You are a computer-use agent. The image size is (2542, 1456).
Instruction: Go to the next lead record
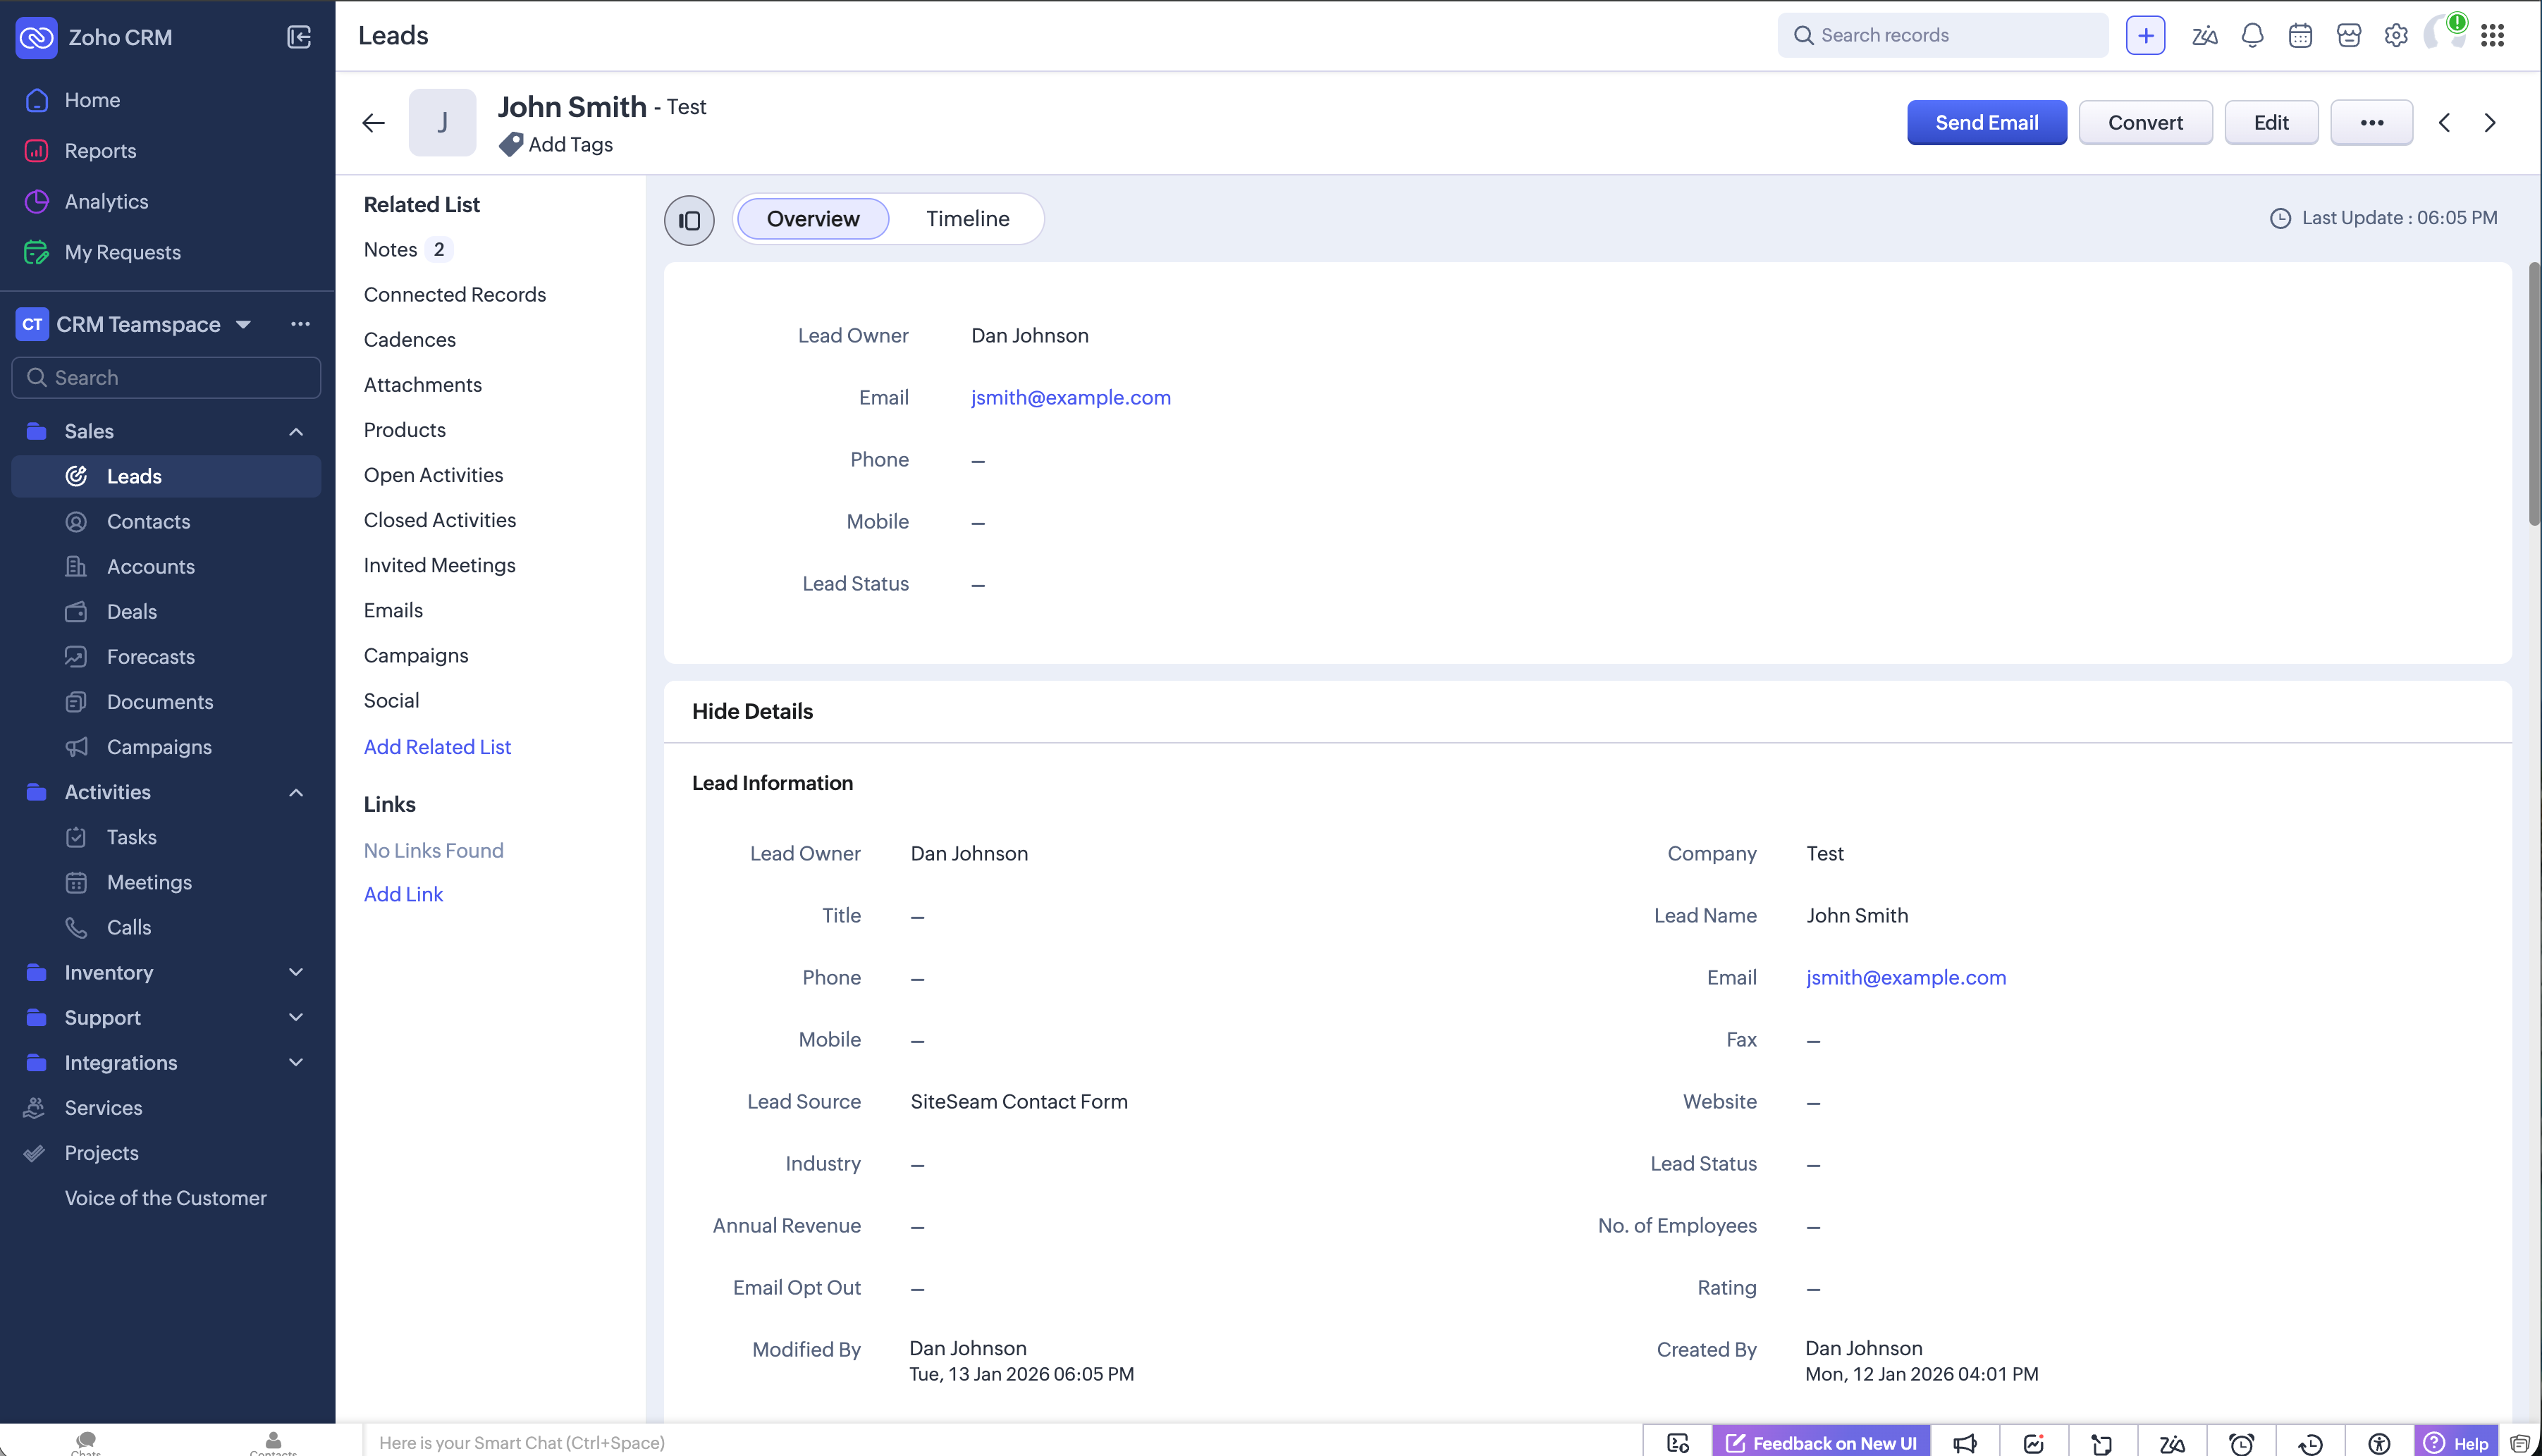[x=2490, y=123]
